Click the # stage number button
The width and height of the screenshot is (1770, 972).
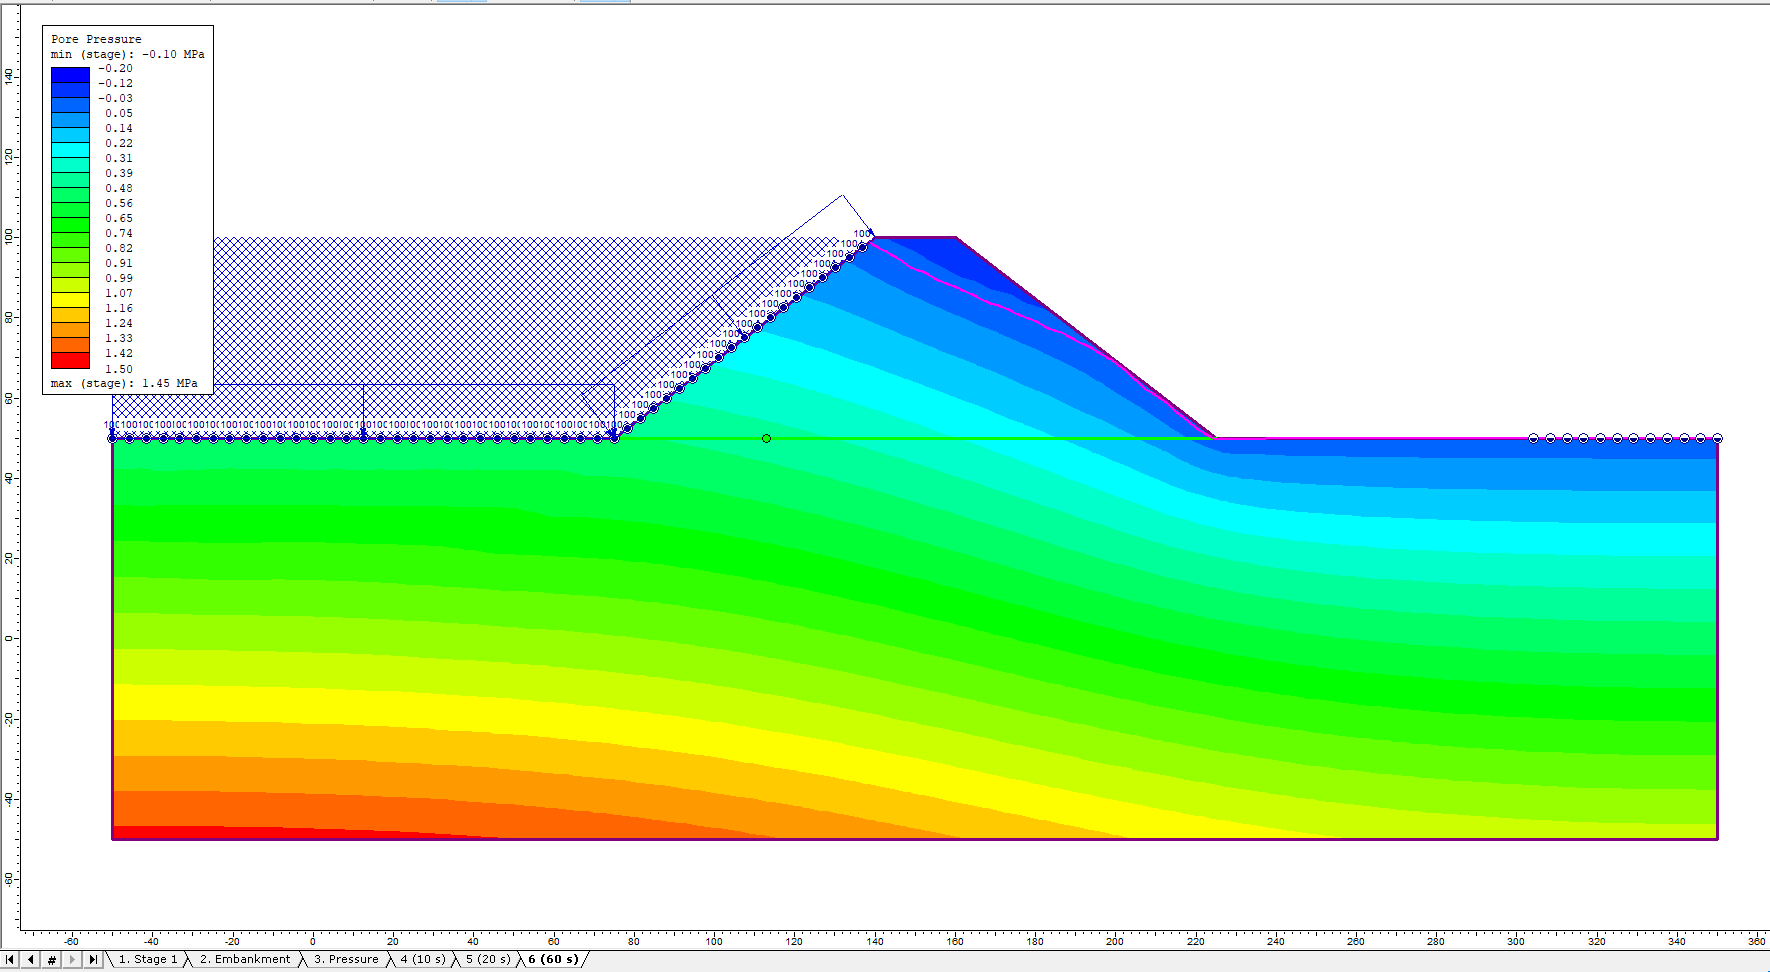[52, 960]
